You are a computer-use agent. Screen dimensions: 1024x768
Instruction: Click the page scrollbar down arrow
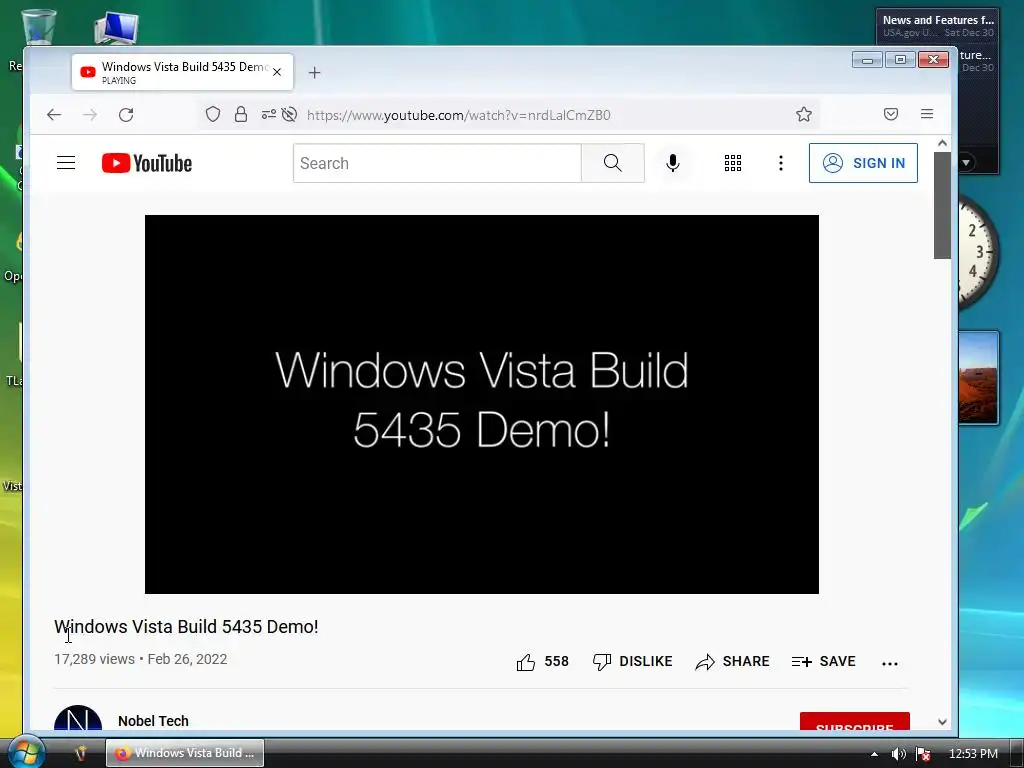coord(942,722)
